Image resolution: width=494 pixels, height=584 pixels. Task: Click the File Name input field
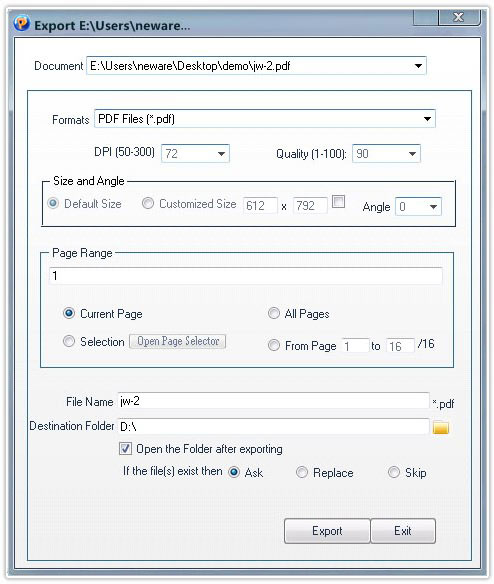click(274, 401)
